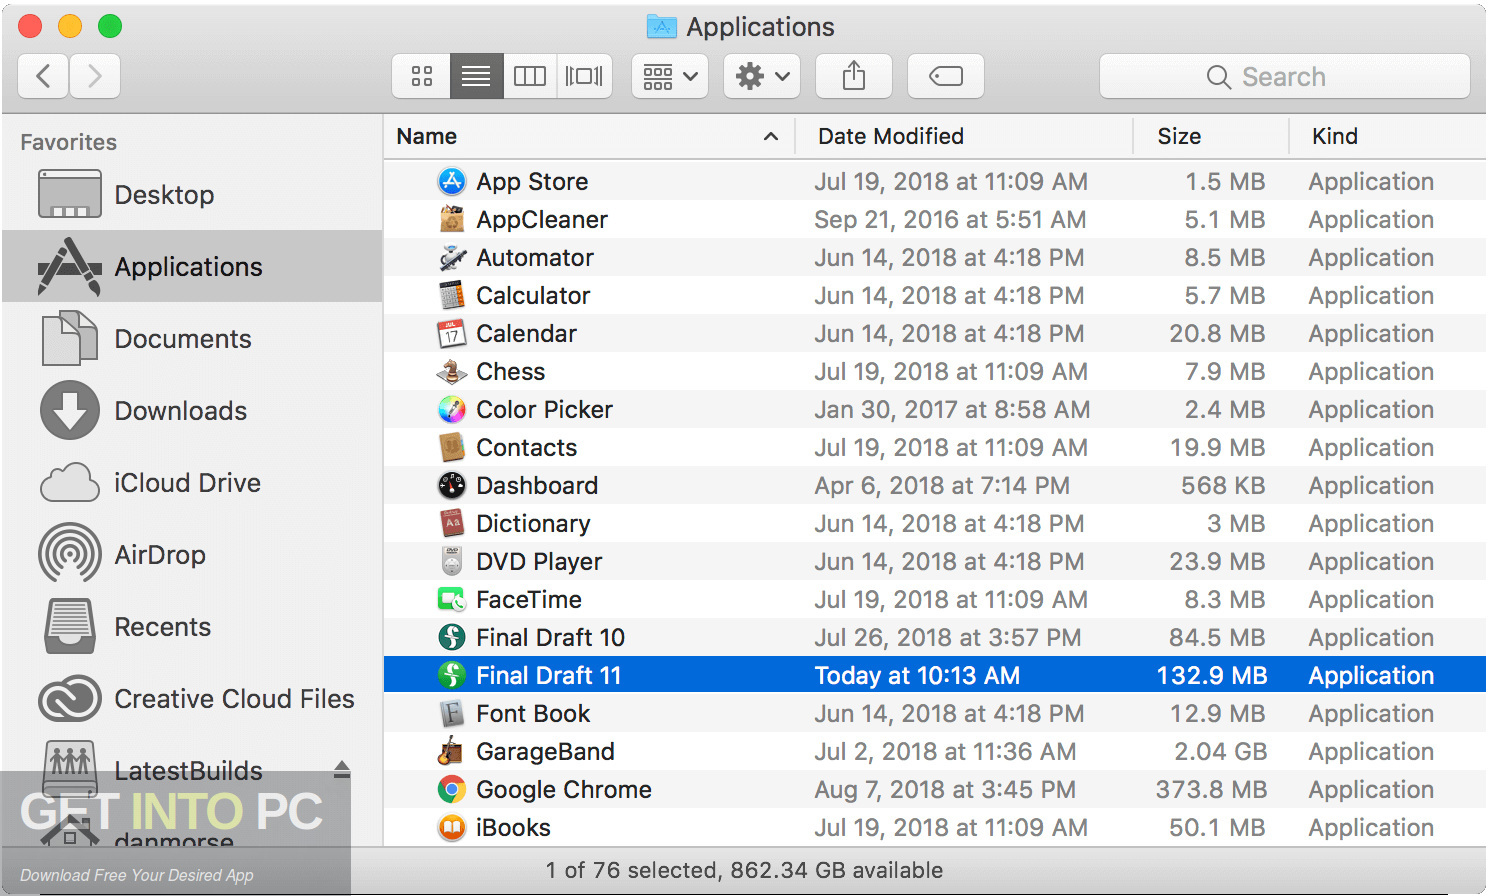The height and width of the screenshot is (896, 1490).
Task: Click the Share toolbar button
Action: 854,76
